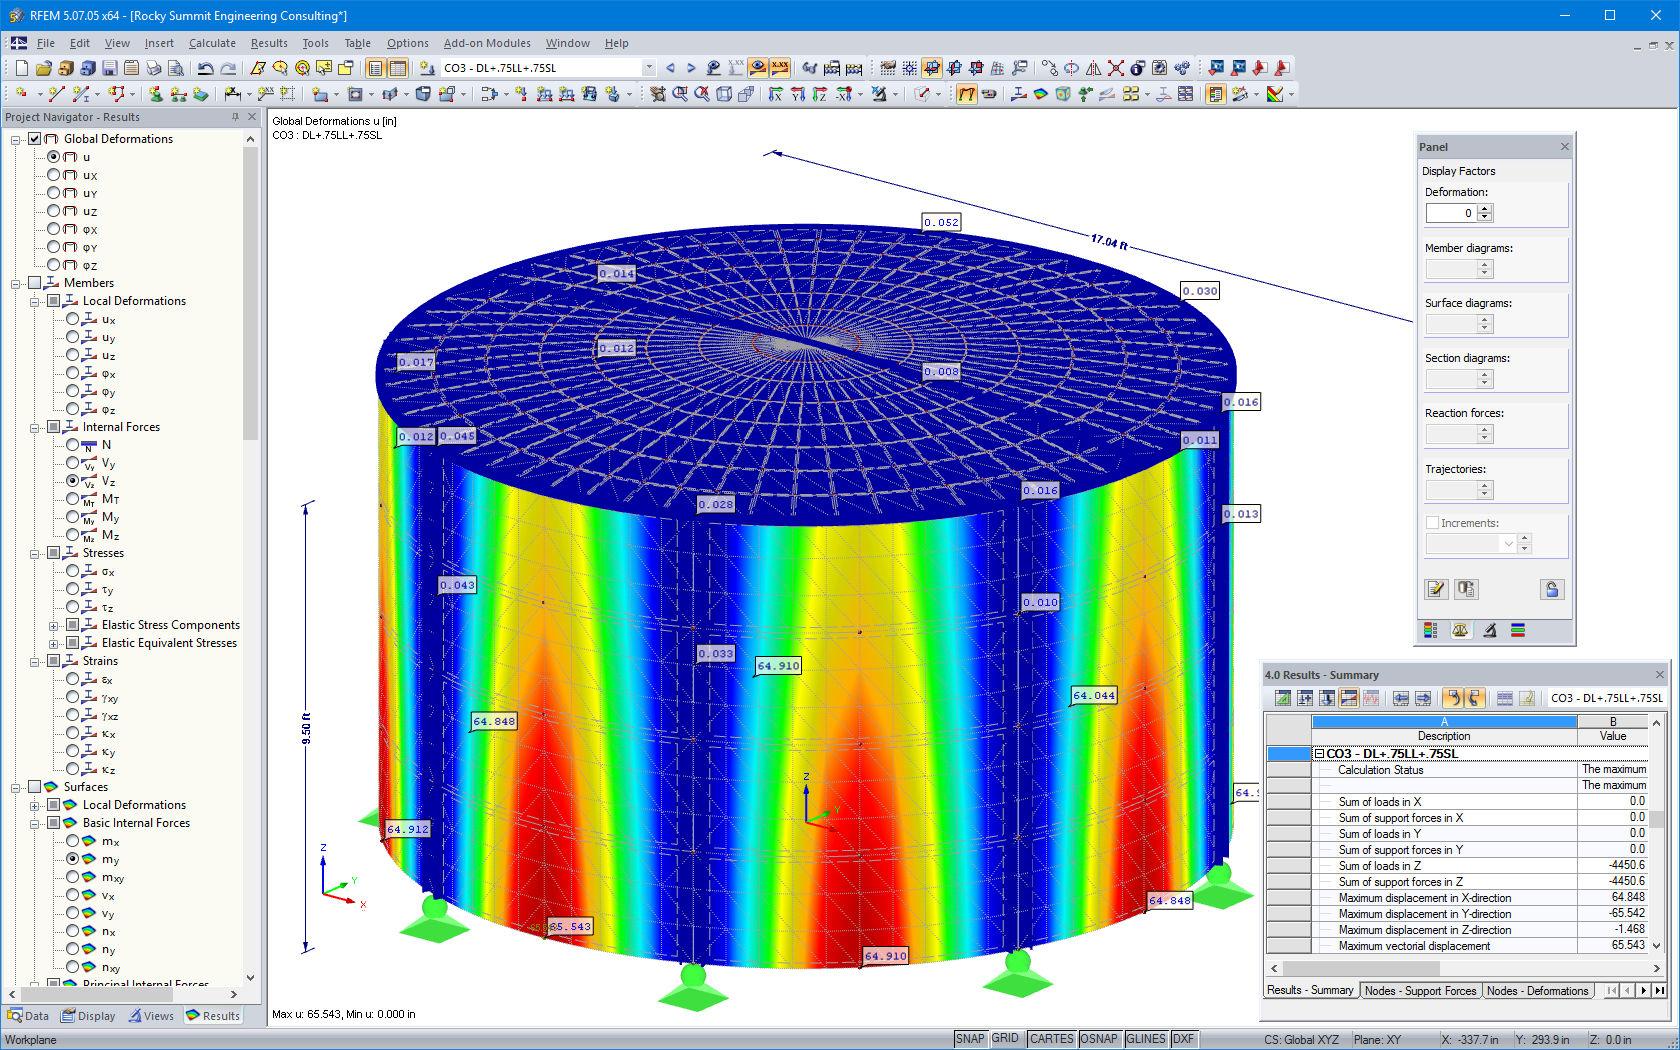Screen dimensions: 1680x1050
Task: Open print preview with the magnifier page icon
Action: [175, 68]
